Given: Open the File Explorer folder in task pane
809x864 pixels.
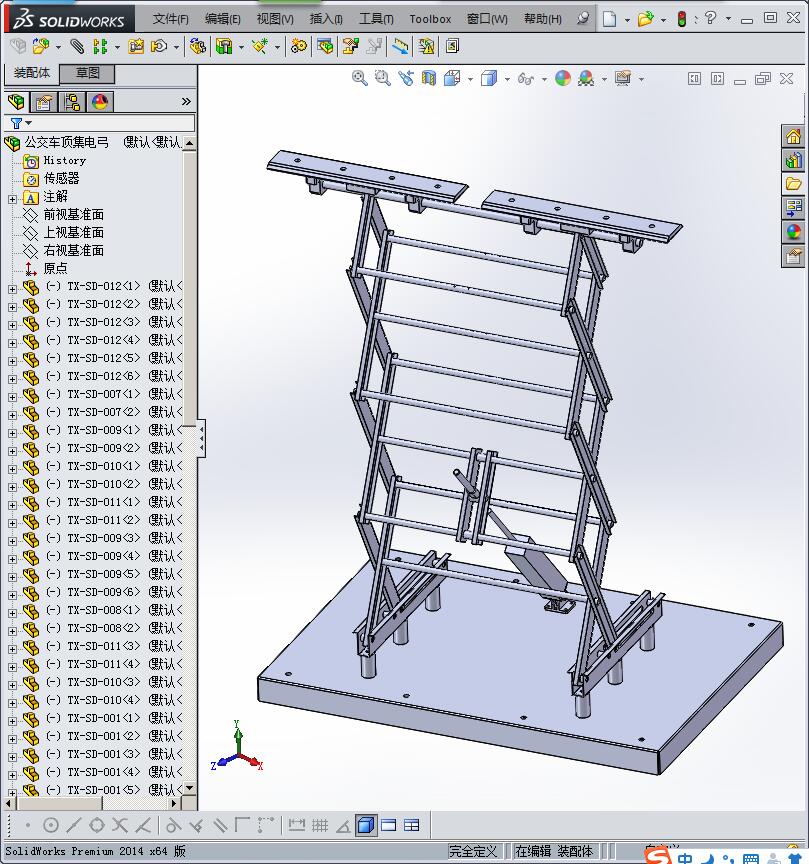Looking at the screenshot, I should (793, 184).
